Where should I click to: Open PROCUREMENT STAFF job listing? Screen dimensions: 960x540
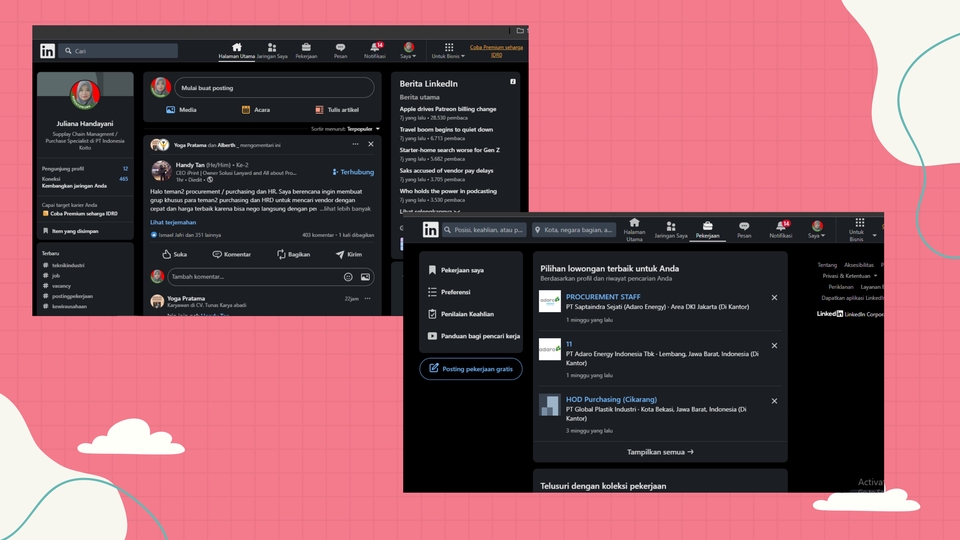coord(603,296)
